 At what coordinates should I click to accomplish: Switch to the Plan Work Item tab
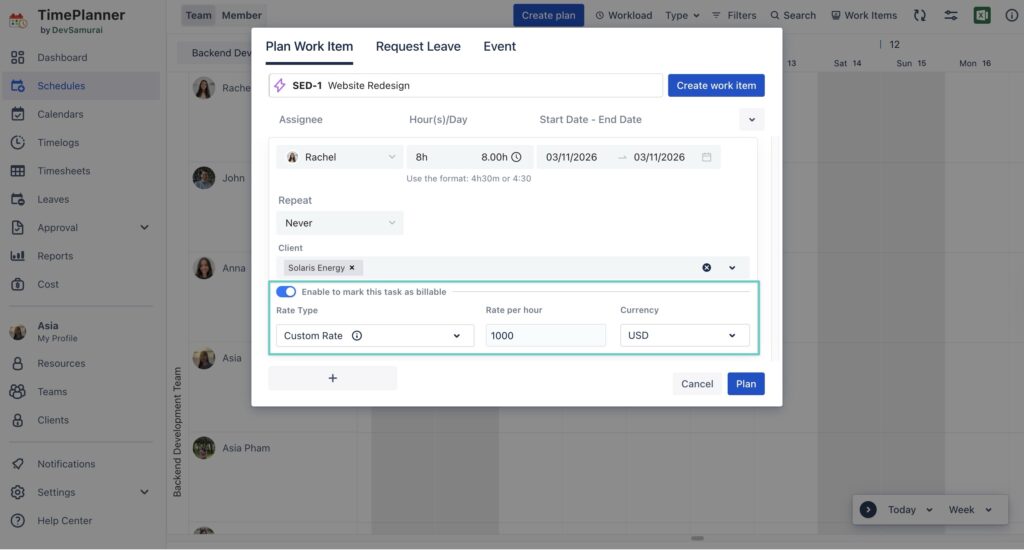309,46
